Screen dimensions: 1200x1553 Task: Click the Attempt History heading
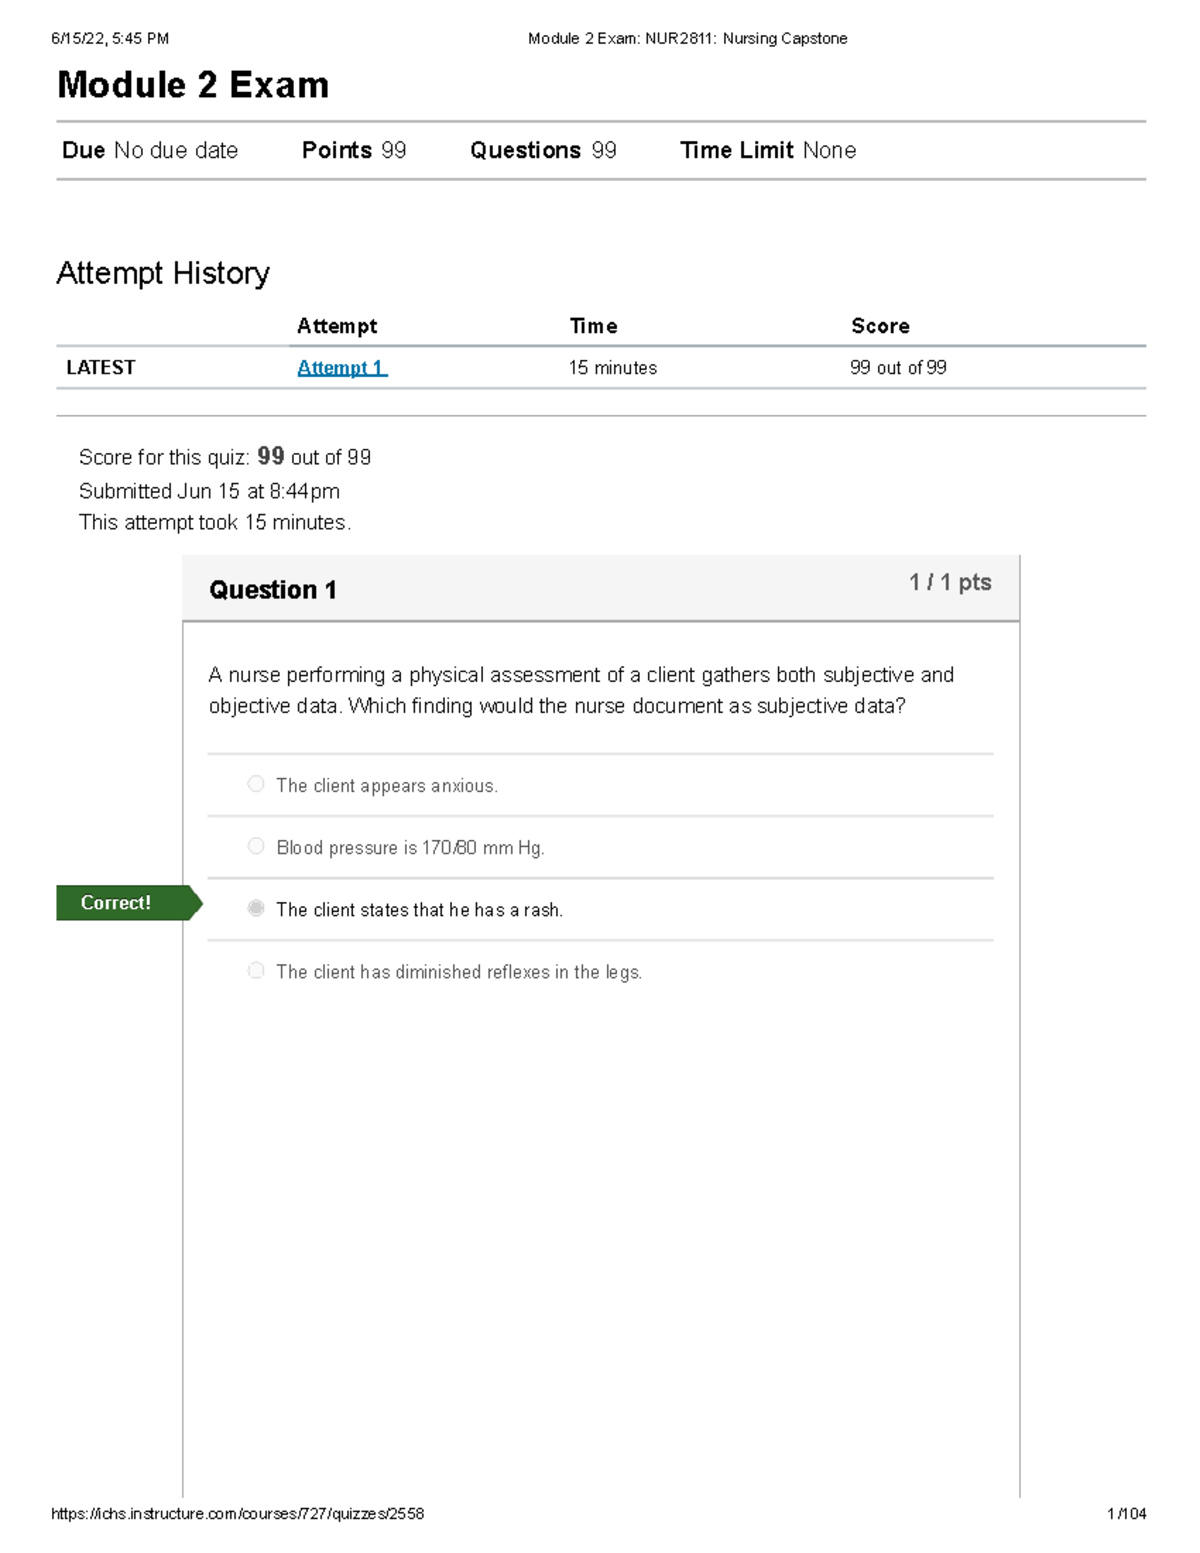pos(163,273)
